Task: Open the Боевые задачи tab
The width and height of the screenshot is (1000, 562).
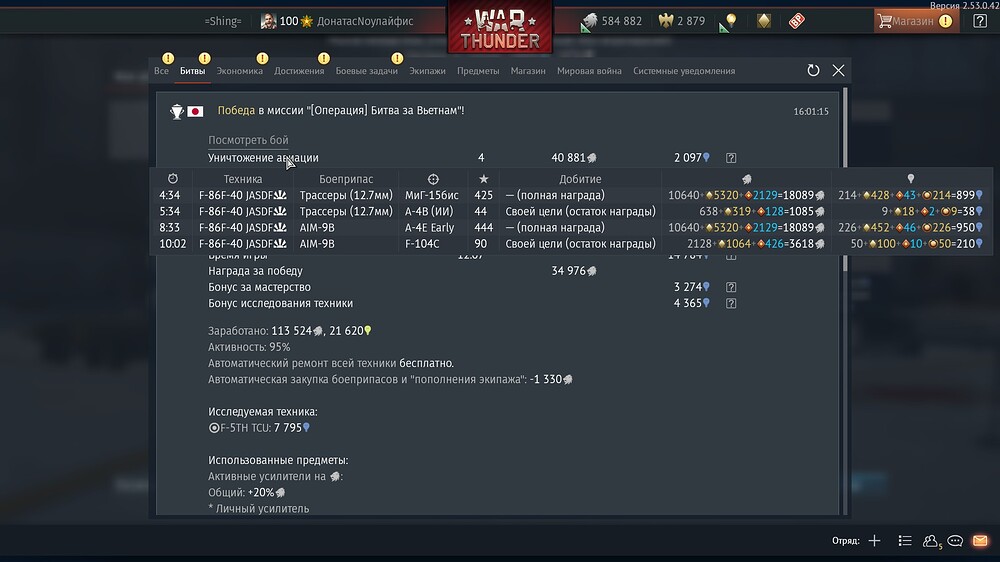Action: coord(367,71)
